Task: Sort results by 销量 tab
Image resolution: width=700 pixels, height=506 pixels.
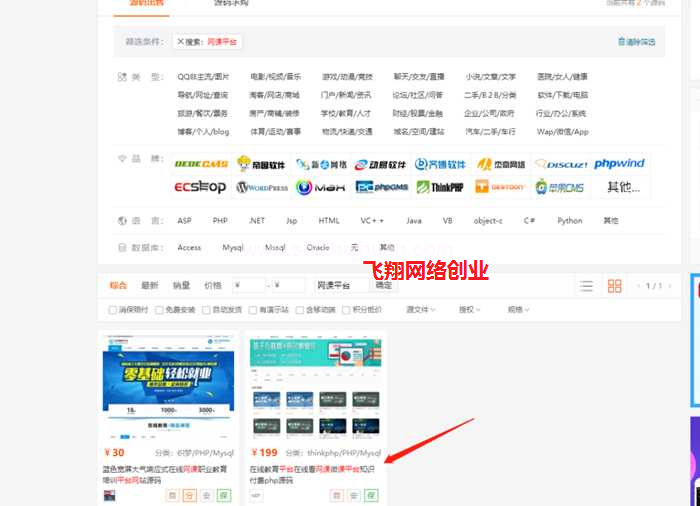Action: pyautogui.click(x=181, y=285)
